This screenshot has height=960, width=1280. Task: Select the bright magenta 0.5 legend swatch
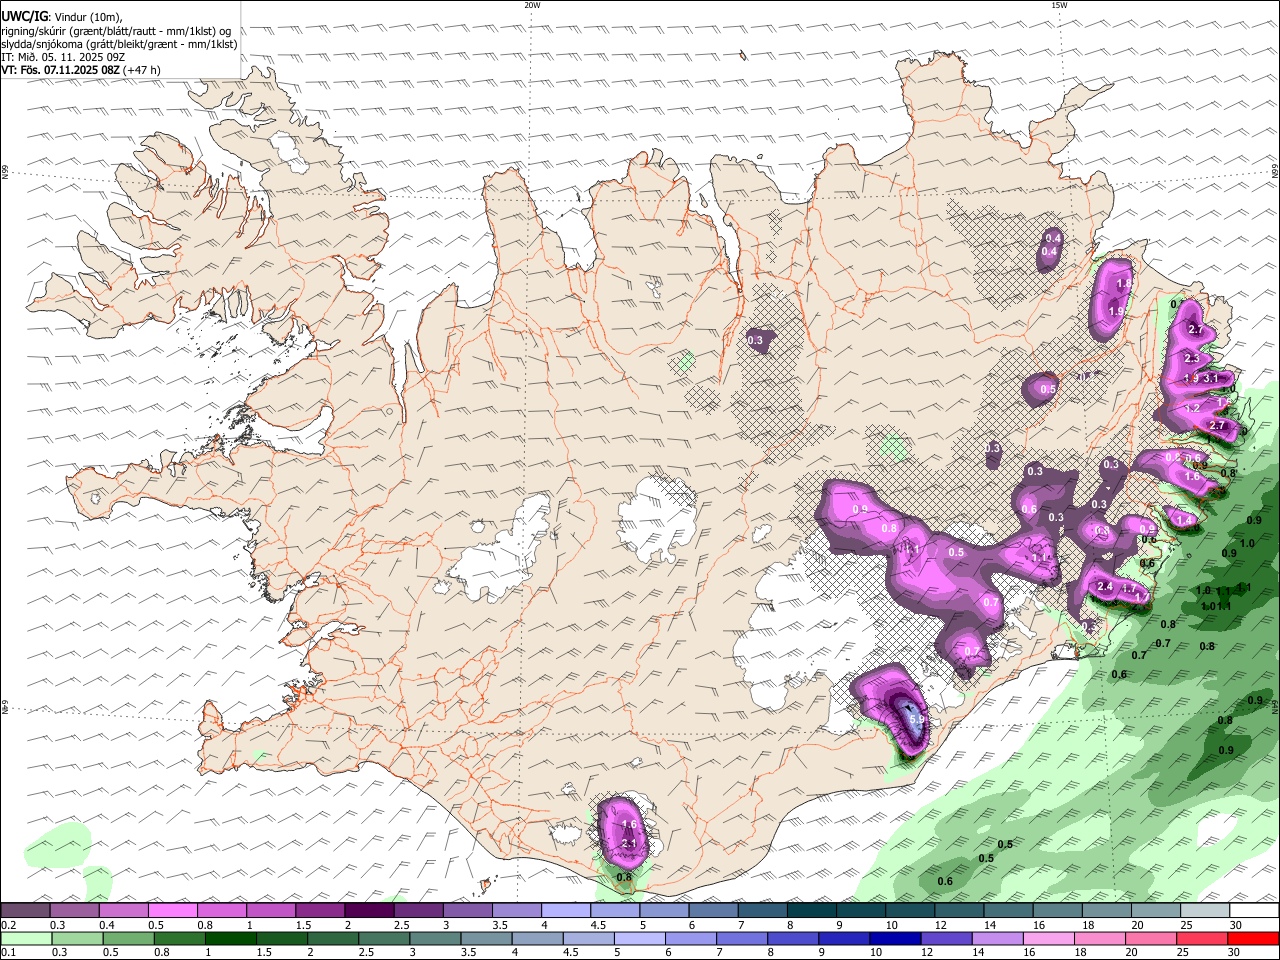coord(172,910)
